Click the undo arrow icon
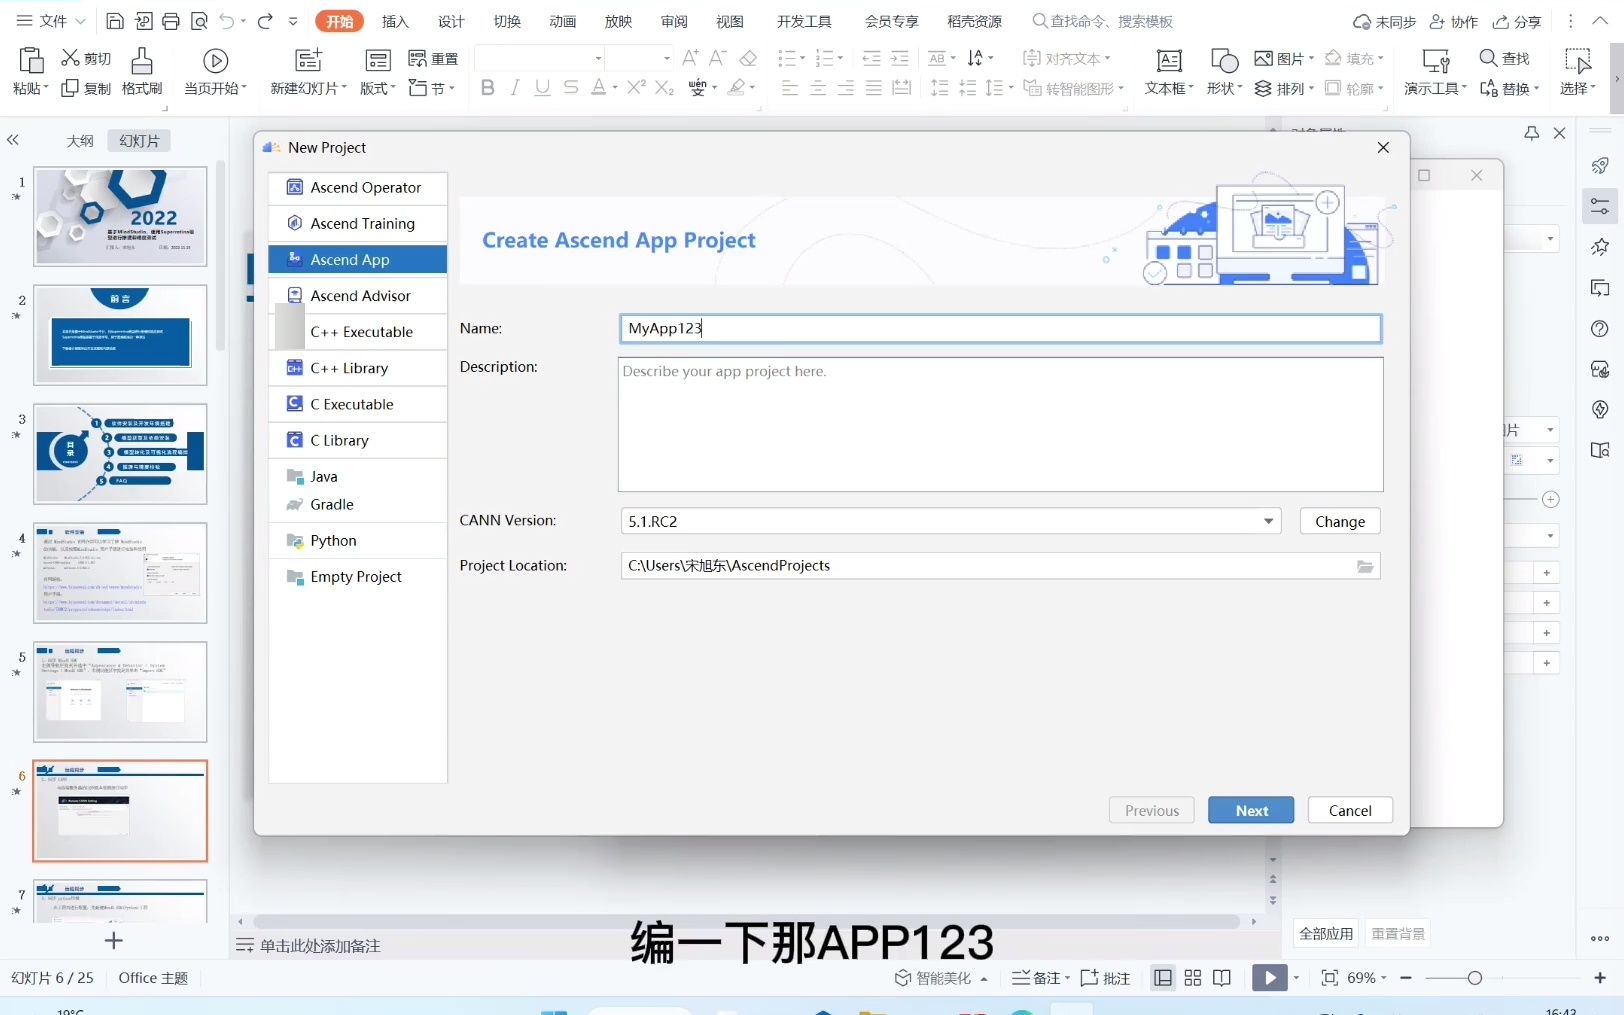 point(227,21)
